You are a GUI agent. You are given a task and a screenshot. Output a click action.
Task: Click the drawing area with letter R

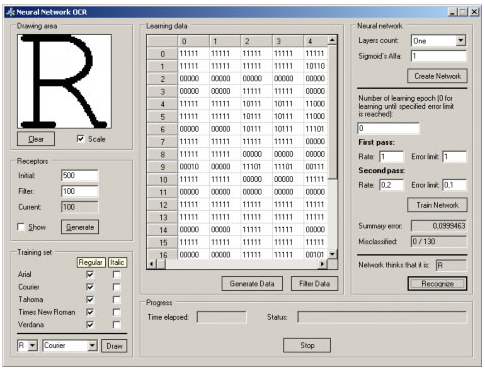coord(64,81)
